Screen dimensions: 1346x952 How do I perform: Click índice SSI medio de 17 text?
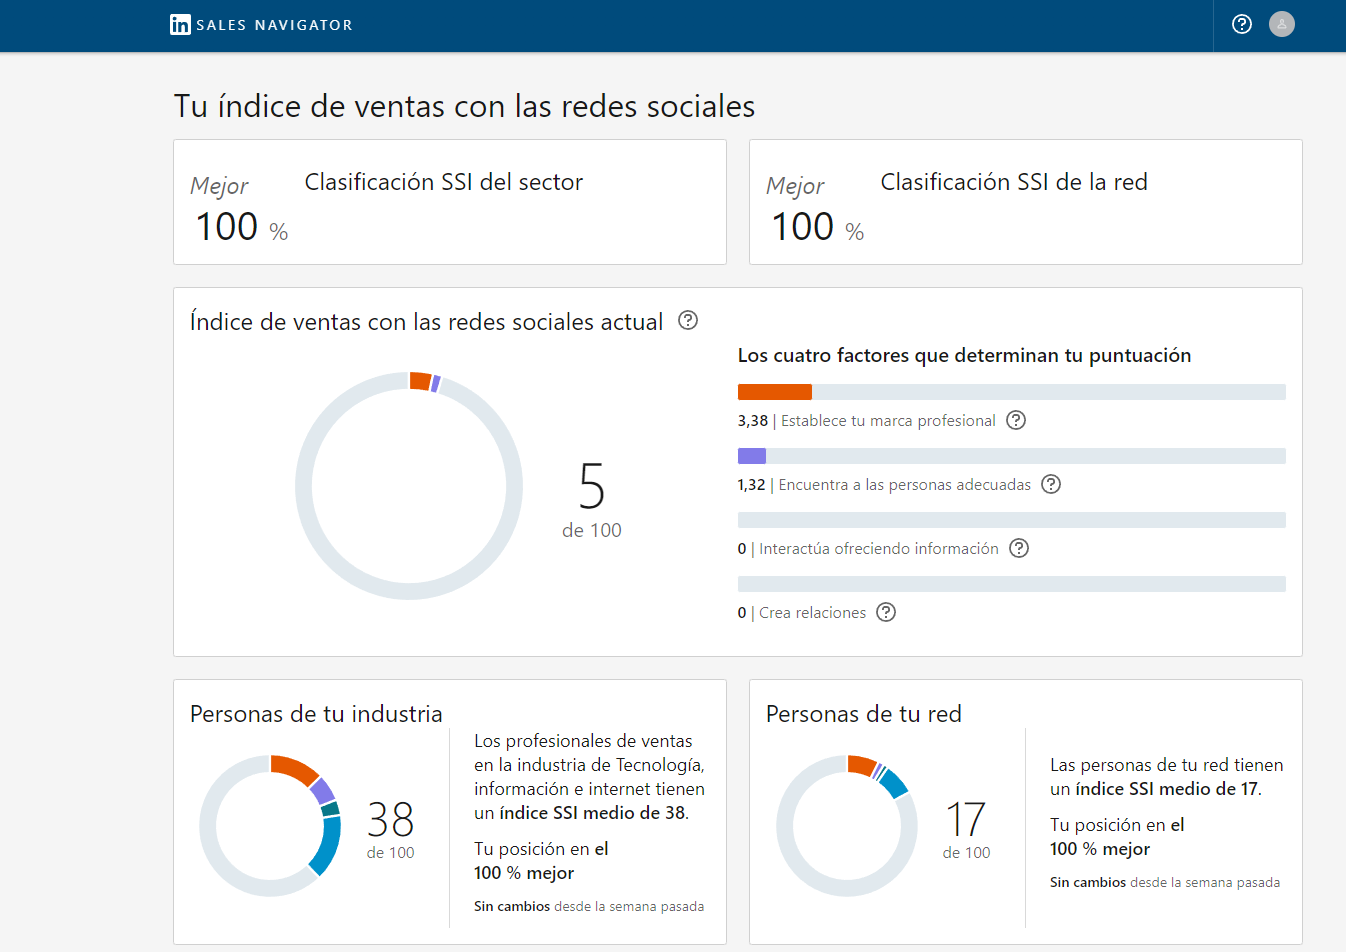pyautogui.click(x=1167, y=789)
